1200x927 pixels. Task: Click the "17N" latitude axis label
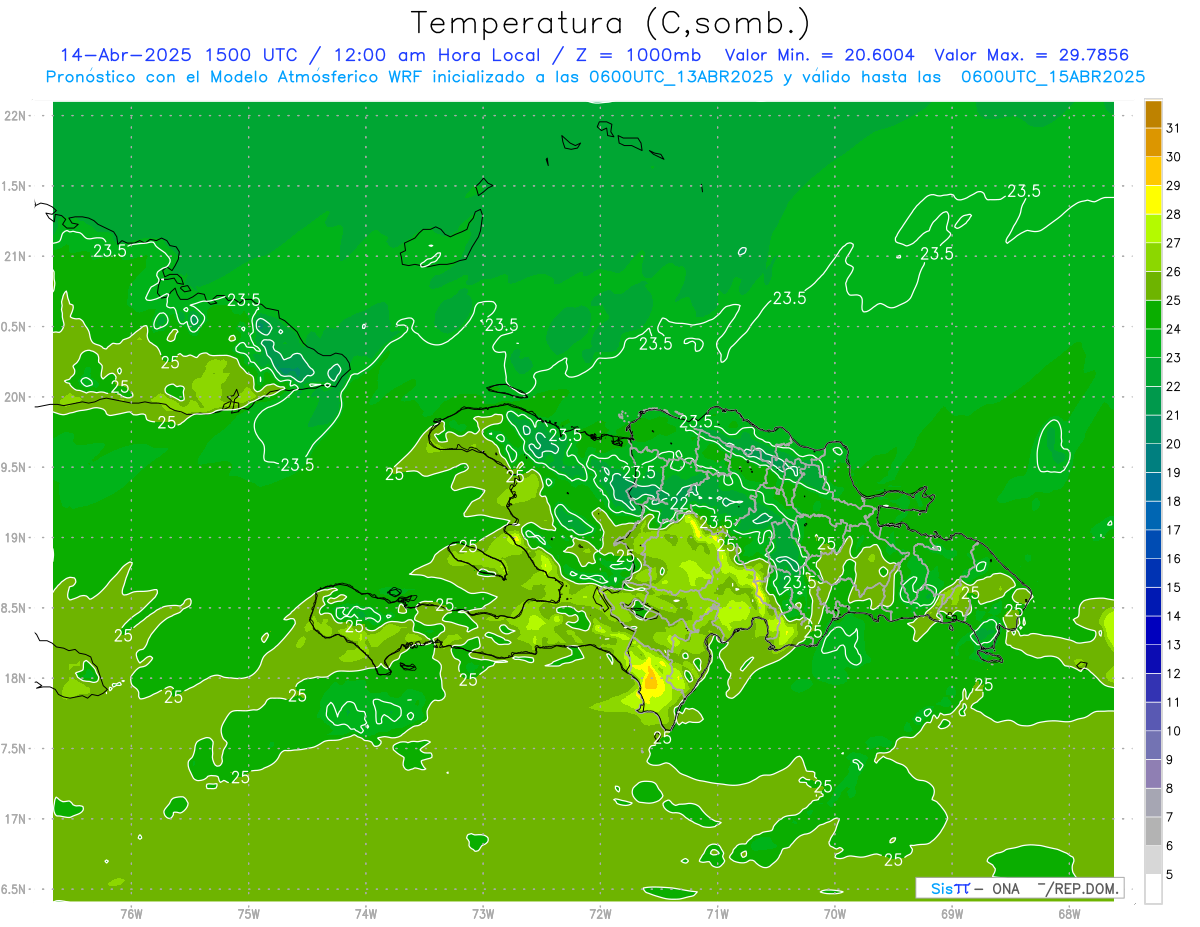click(x=15, y=820)
